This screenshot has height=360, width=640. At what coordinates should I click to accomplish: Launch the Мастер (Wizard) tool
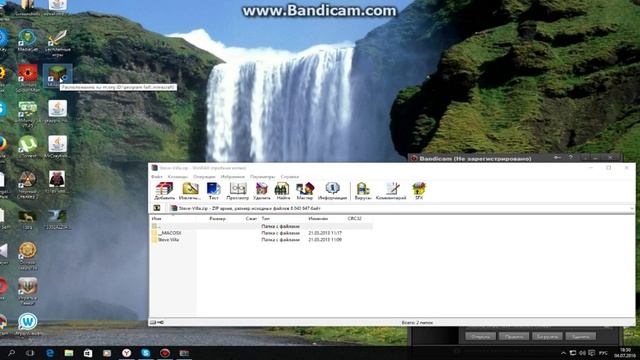[x=304, y=191]
